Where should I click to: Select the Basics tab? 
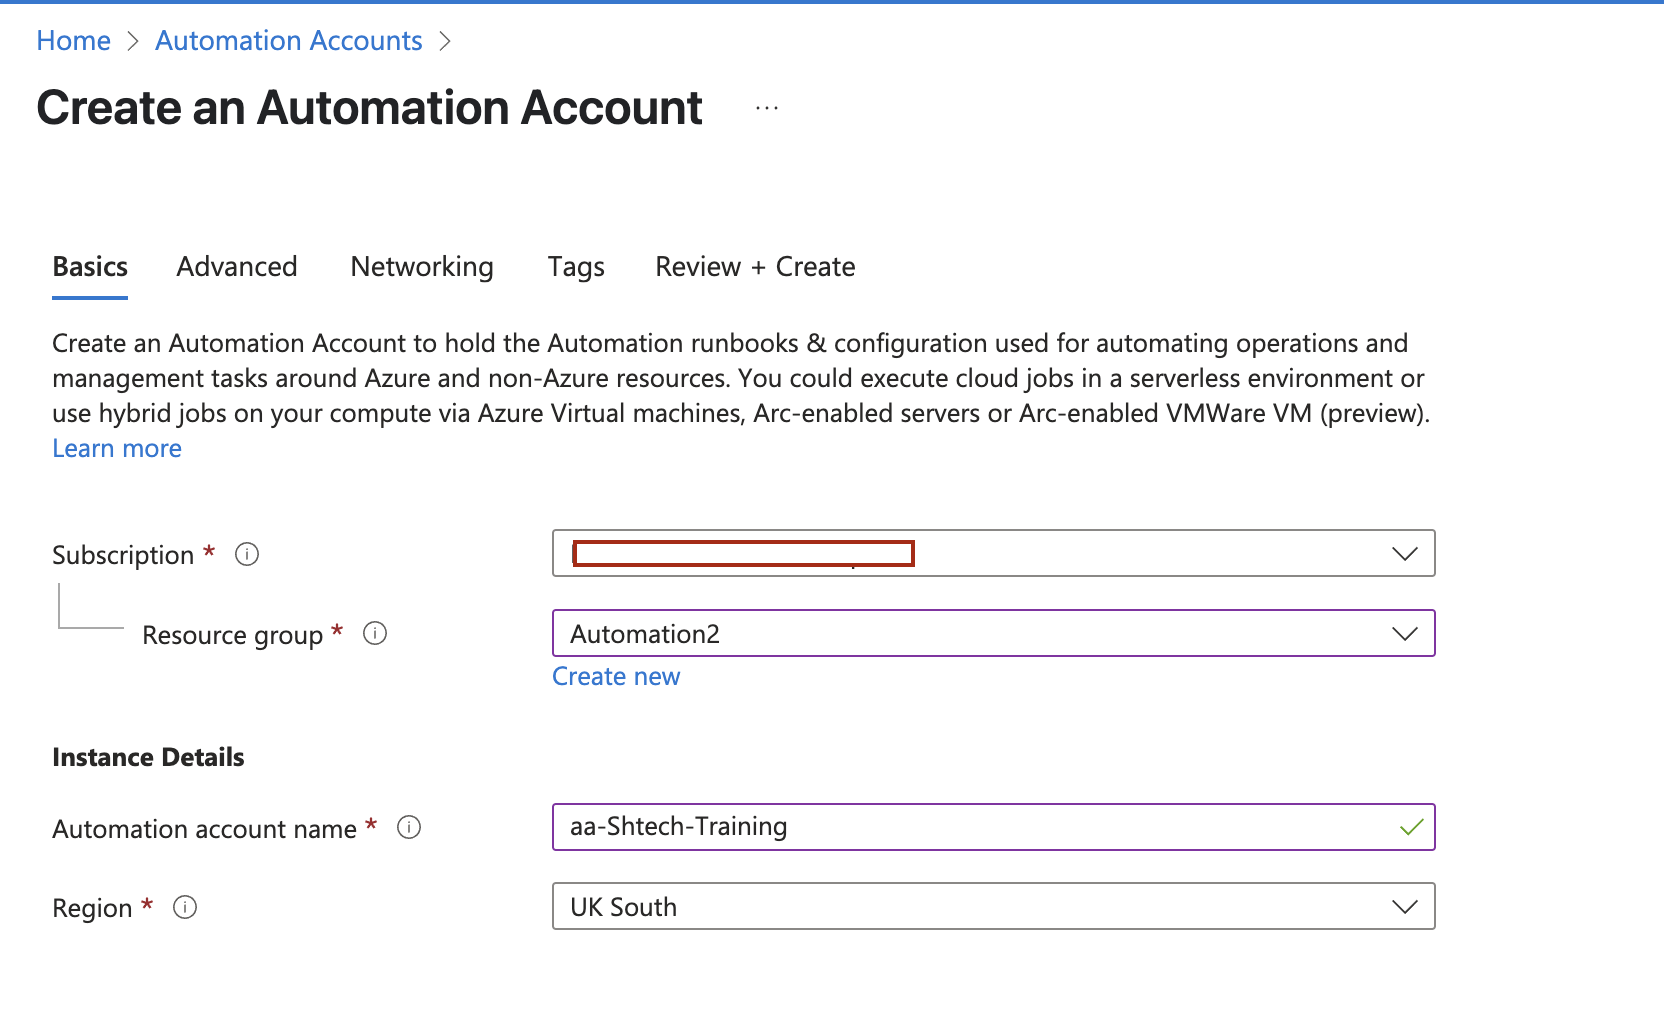(89, 266)
